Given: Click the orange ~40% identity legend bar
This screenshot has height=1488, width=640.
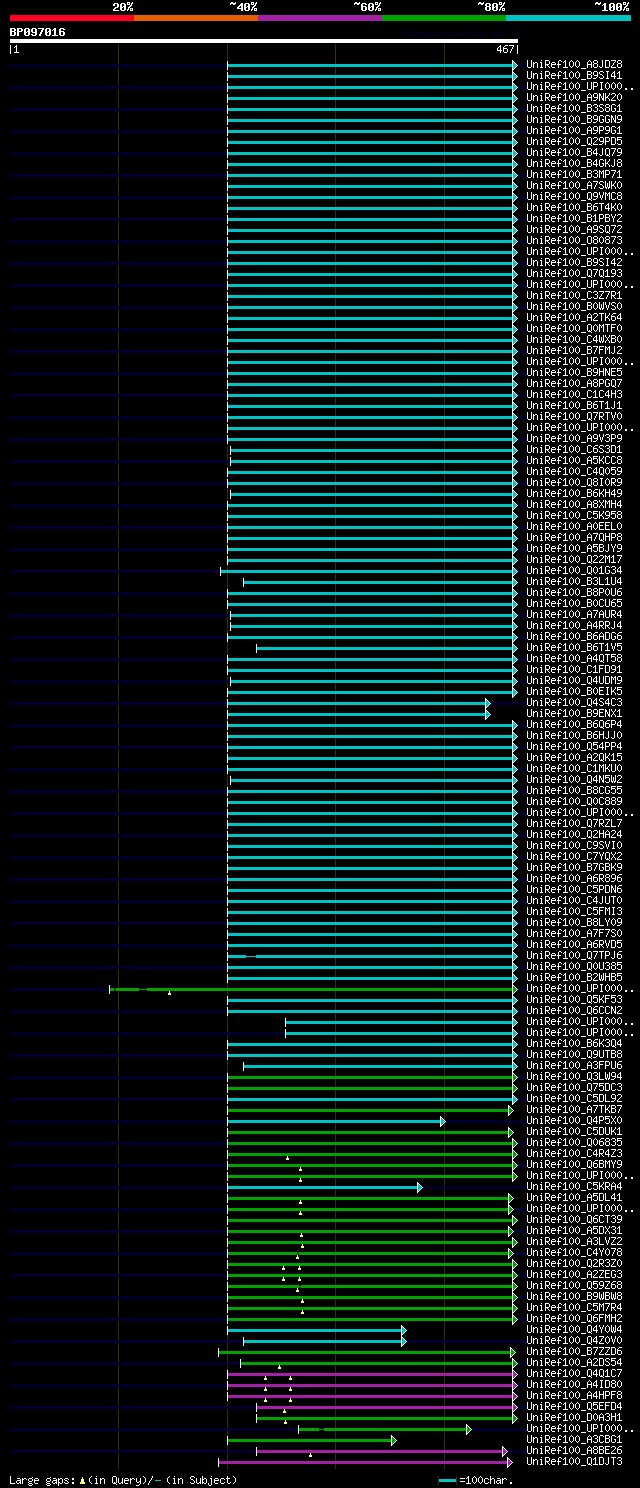Looking at the screenshot, I should pyautogui.click(x=196, y=18).
